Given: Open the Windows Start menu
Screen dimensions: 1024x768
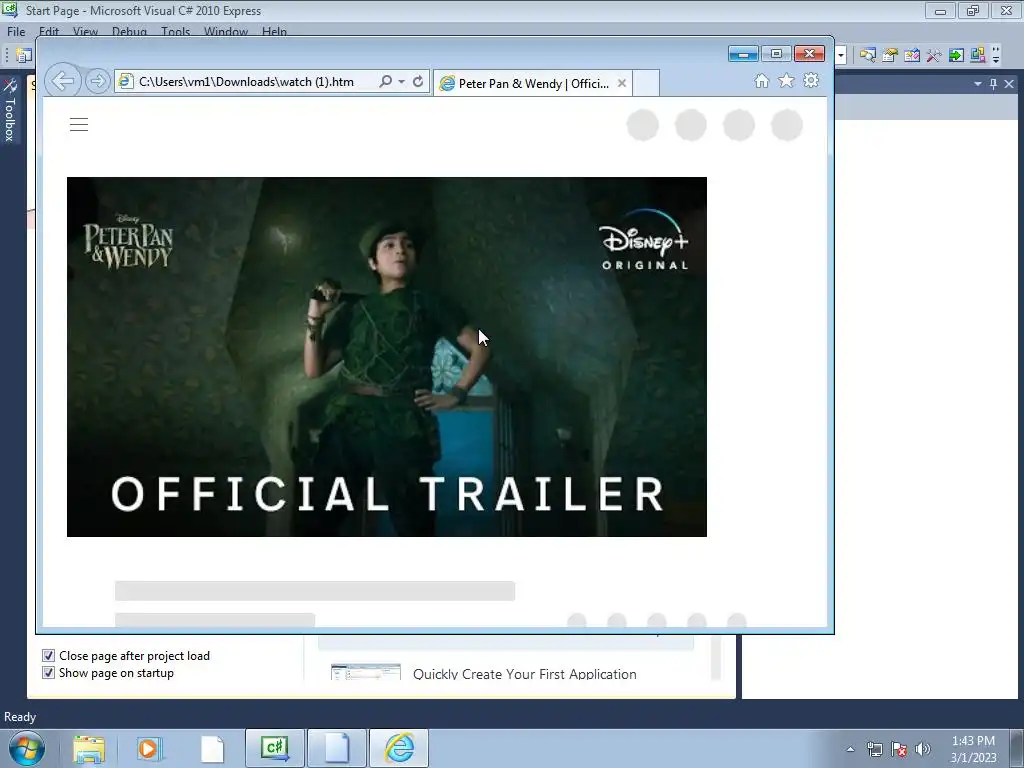Looking at the screenshot, I should 27,748.
